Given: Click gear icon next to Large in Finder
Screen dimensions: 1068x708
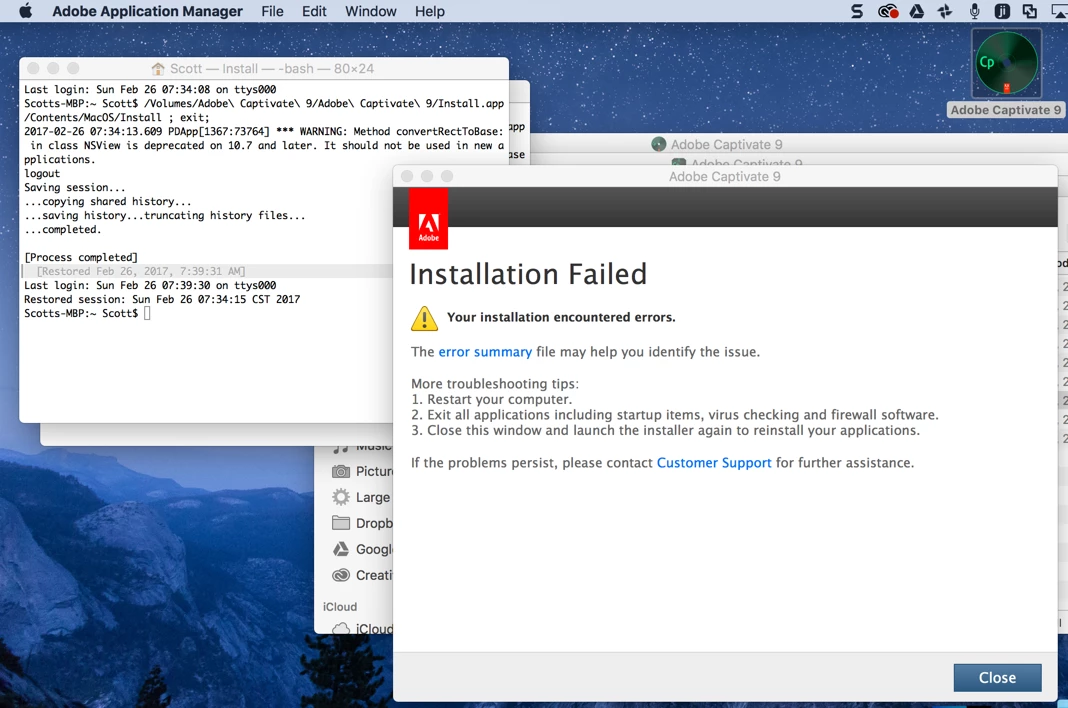Looking at the screenshot, I should tap(341, 497).
